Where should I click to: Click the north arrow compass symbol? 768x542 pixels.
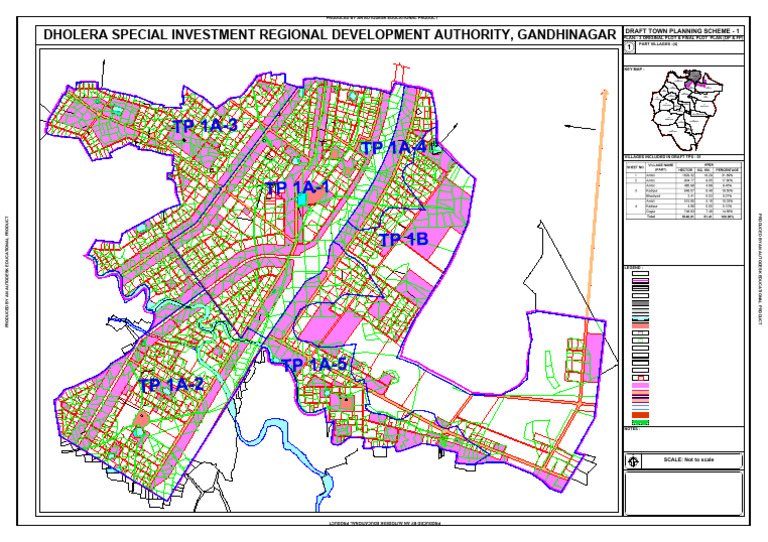pyautogui.click(x=634, y=461)
